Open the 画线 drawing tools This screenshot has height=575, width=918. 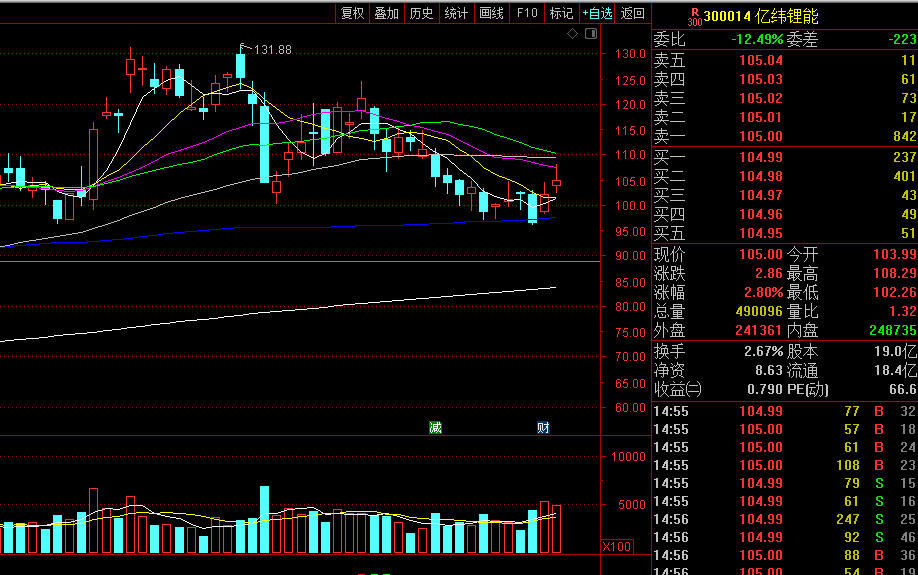click(491, 13)
